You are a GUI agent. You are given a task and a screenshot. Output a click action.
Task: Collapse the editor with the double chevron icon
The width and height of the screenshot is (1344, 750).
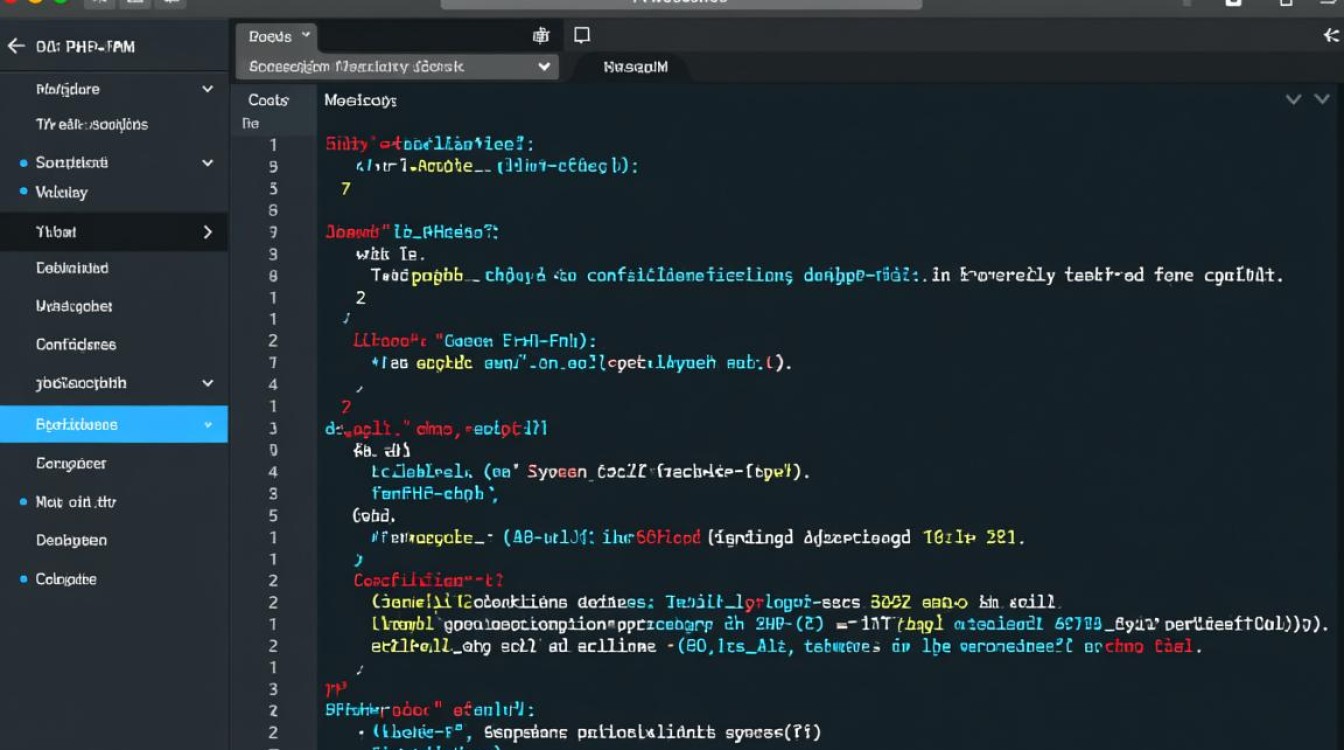click(x=1309, y=100)
